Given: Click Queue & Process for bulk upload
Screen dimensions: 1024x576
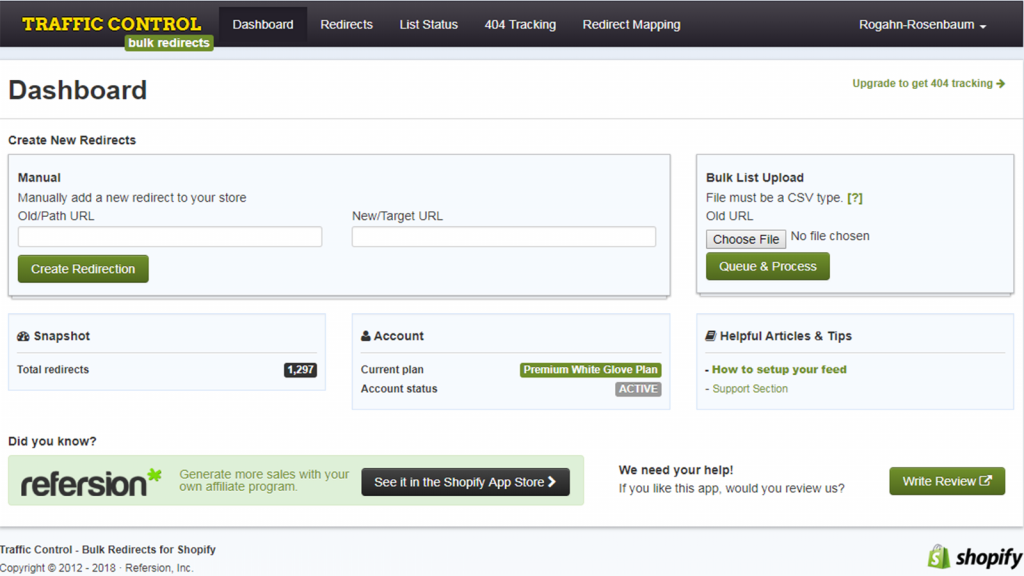Looking at the screenshot, I should point(767,266).
